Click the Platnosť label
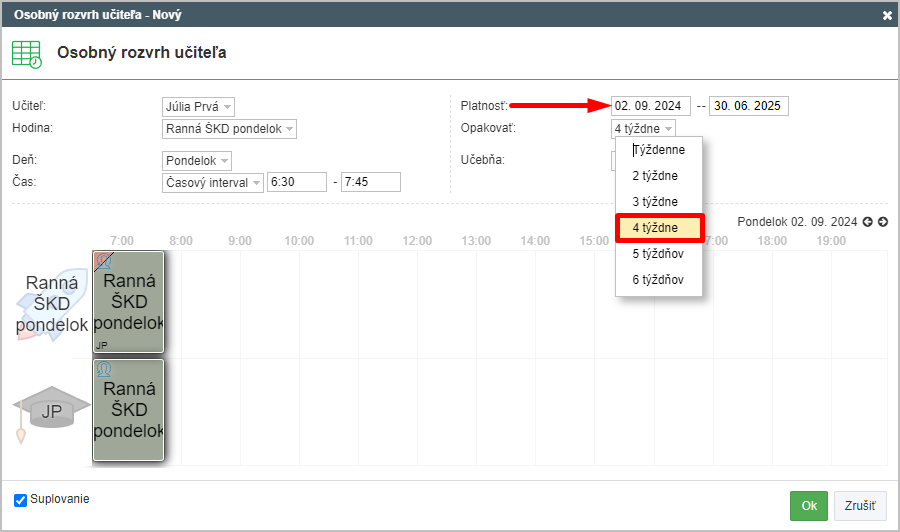This screenshot has height=532, width=900. (484, 106)
